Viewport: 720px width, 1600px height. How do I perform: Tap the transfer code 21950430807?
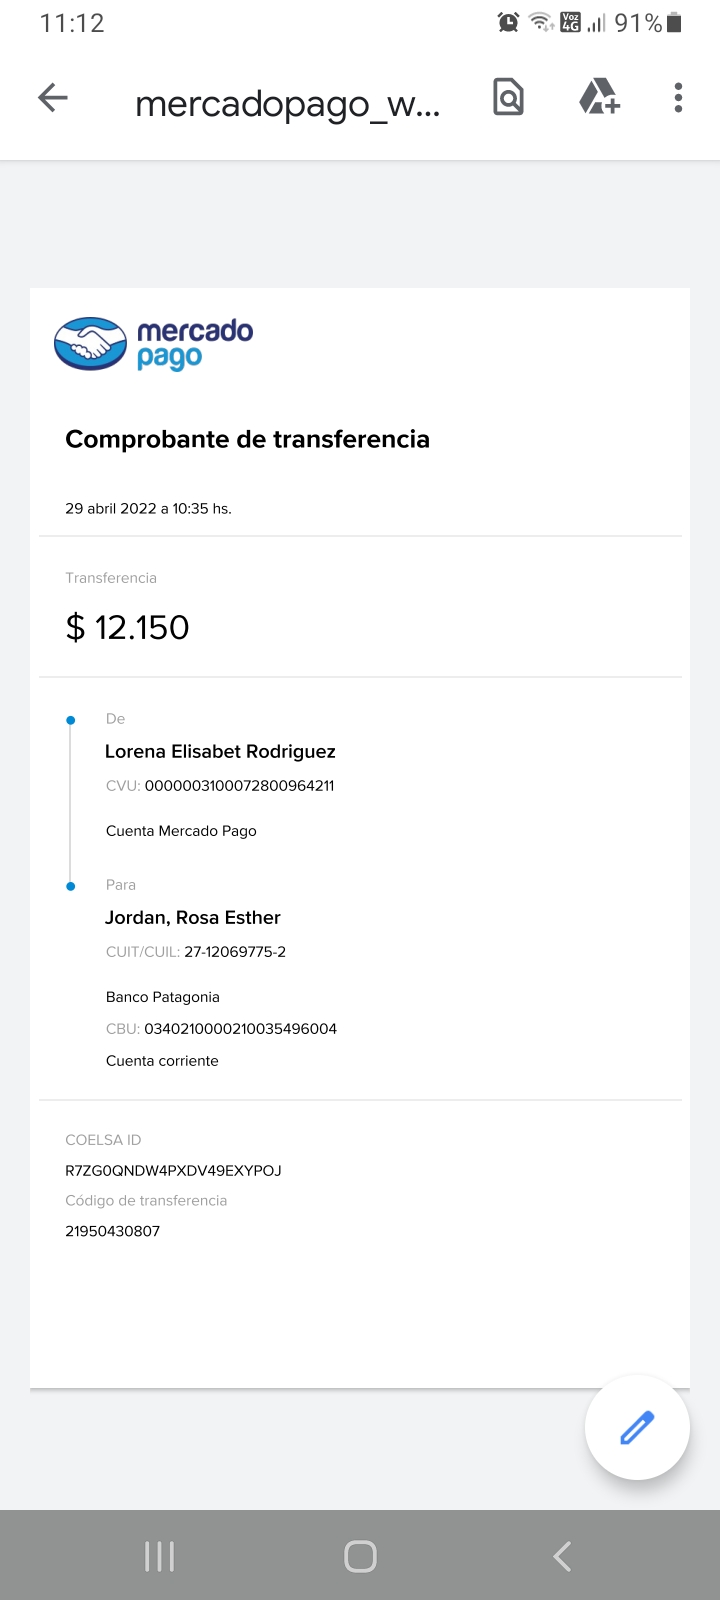[112, 1231]
